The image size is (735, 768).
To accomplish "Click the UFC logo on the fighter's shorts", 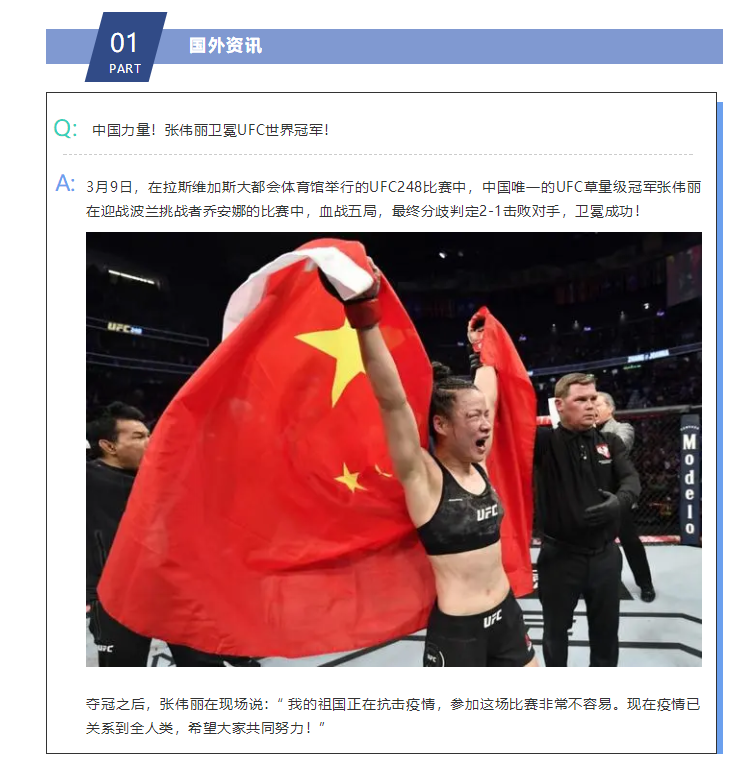I will point(492,619).
